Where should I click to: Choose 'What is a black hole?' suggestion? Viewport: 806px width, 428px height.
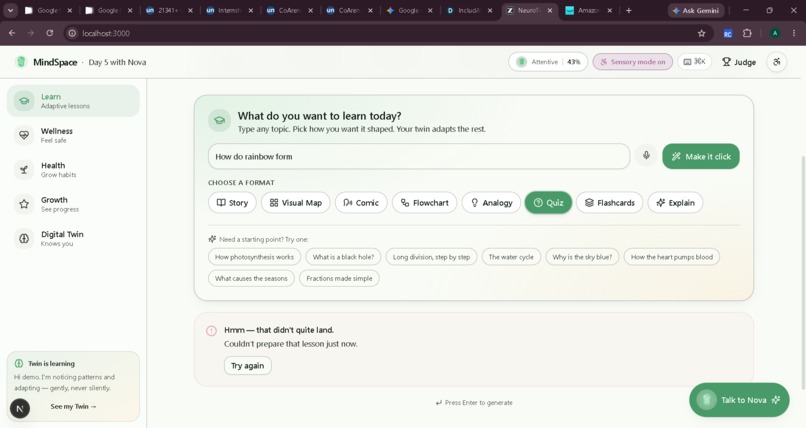coord(343,257)
